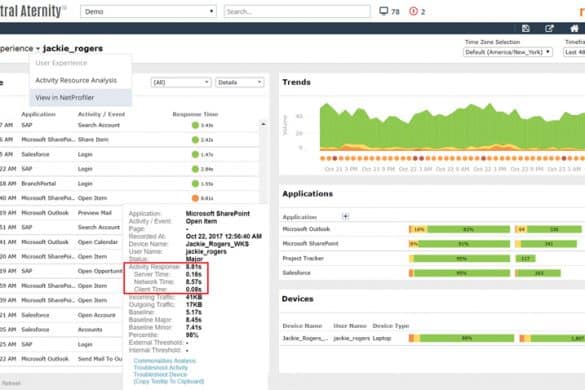Click green status dot for SharePoint Share Item
The height and width of the screenshot is (390, 585).
click(x=195, y=140)
